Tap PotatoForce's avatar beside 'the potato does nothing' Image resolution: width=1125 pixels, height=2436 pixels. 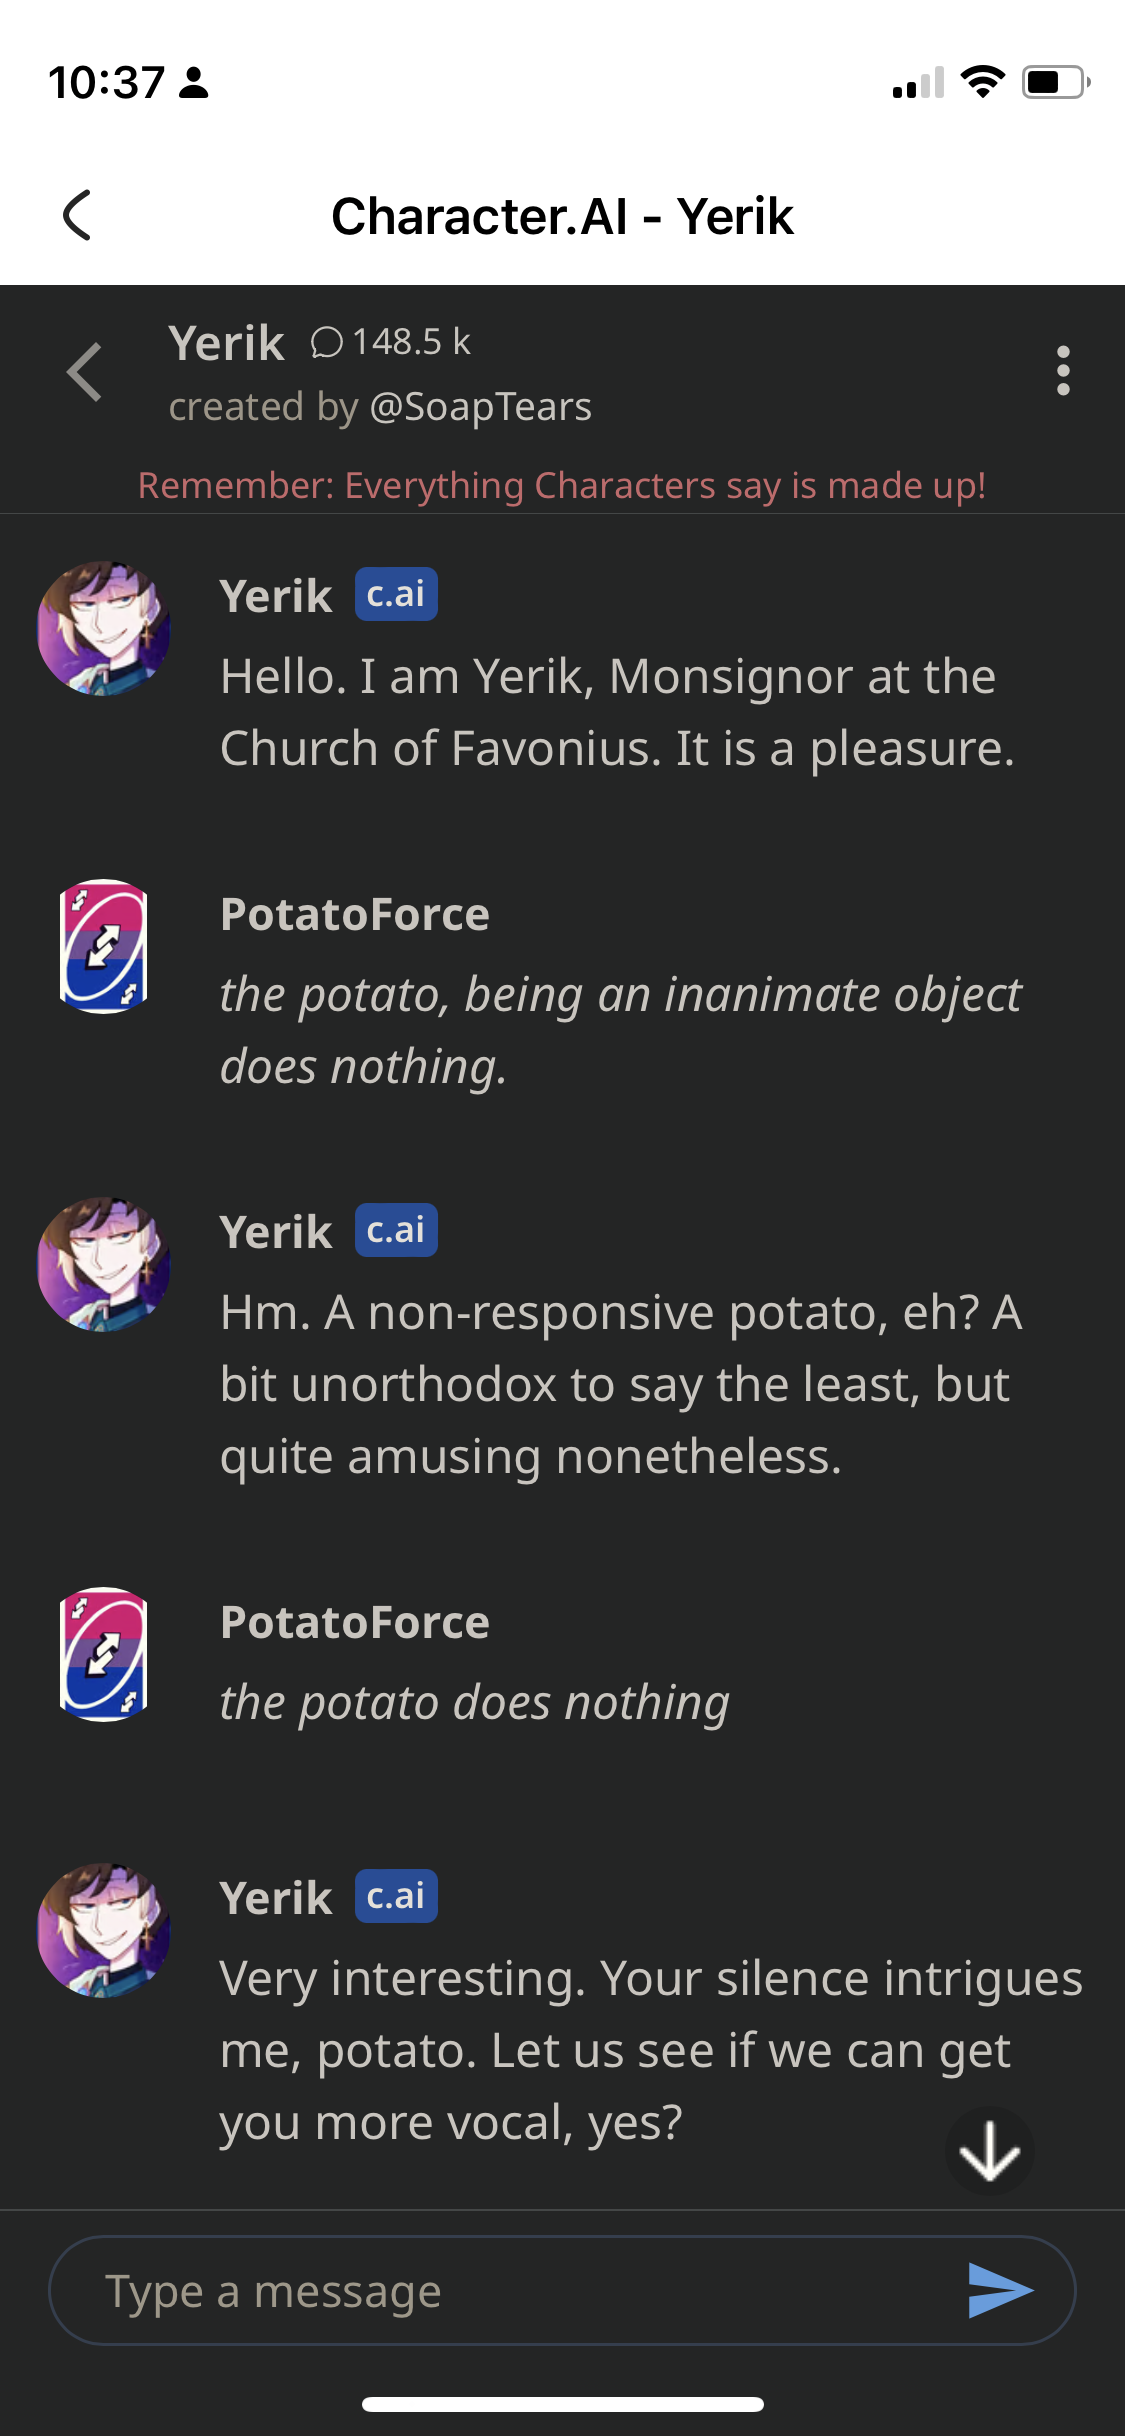coord(104,1654)
